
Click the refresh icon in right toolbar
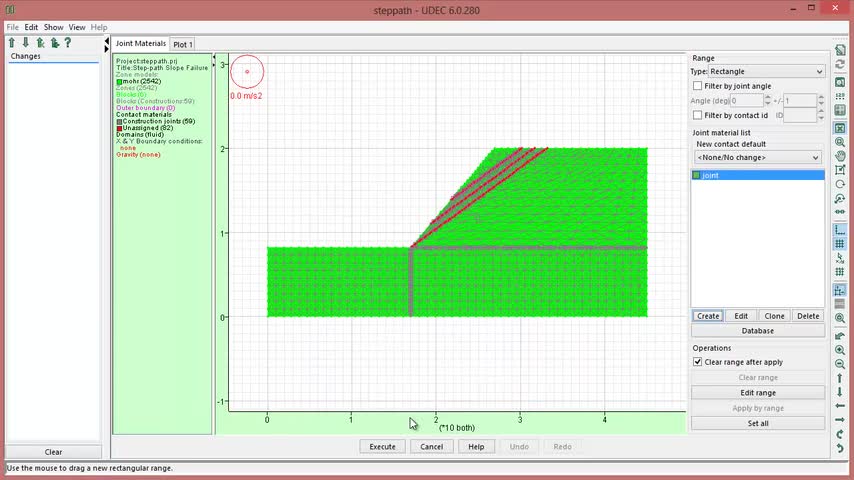[x=840, y=64]
